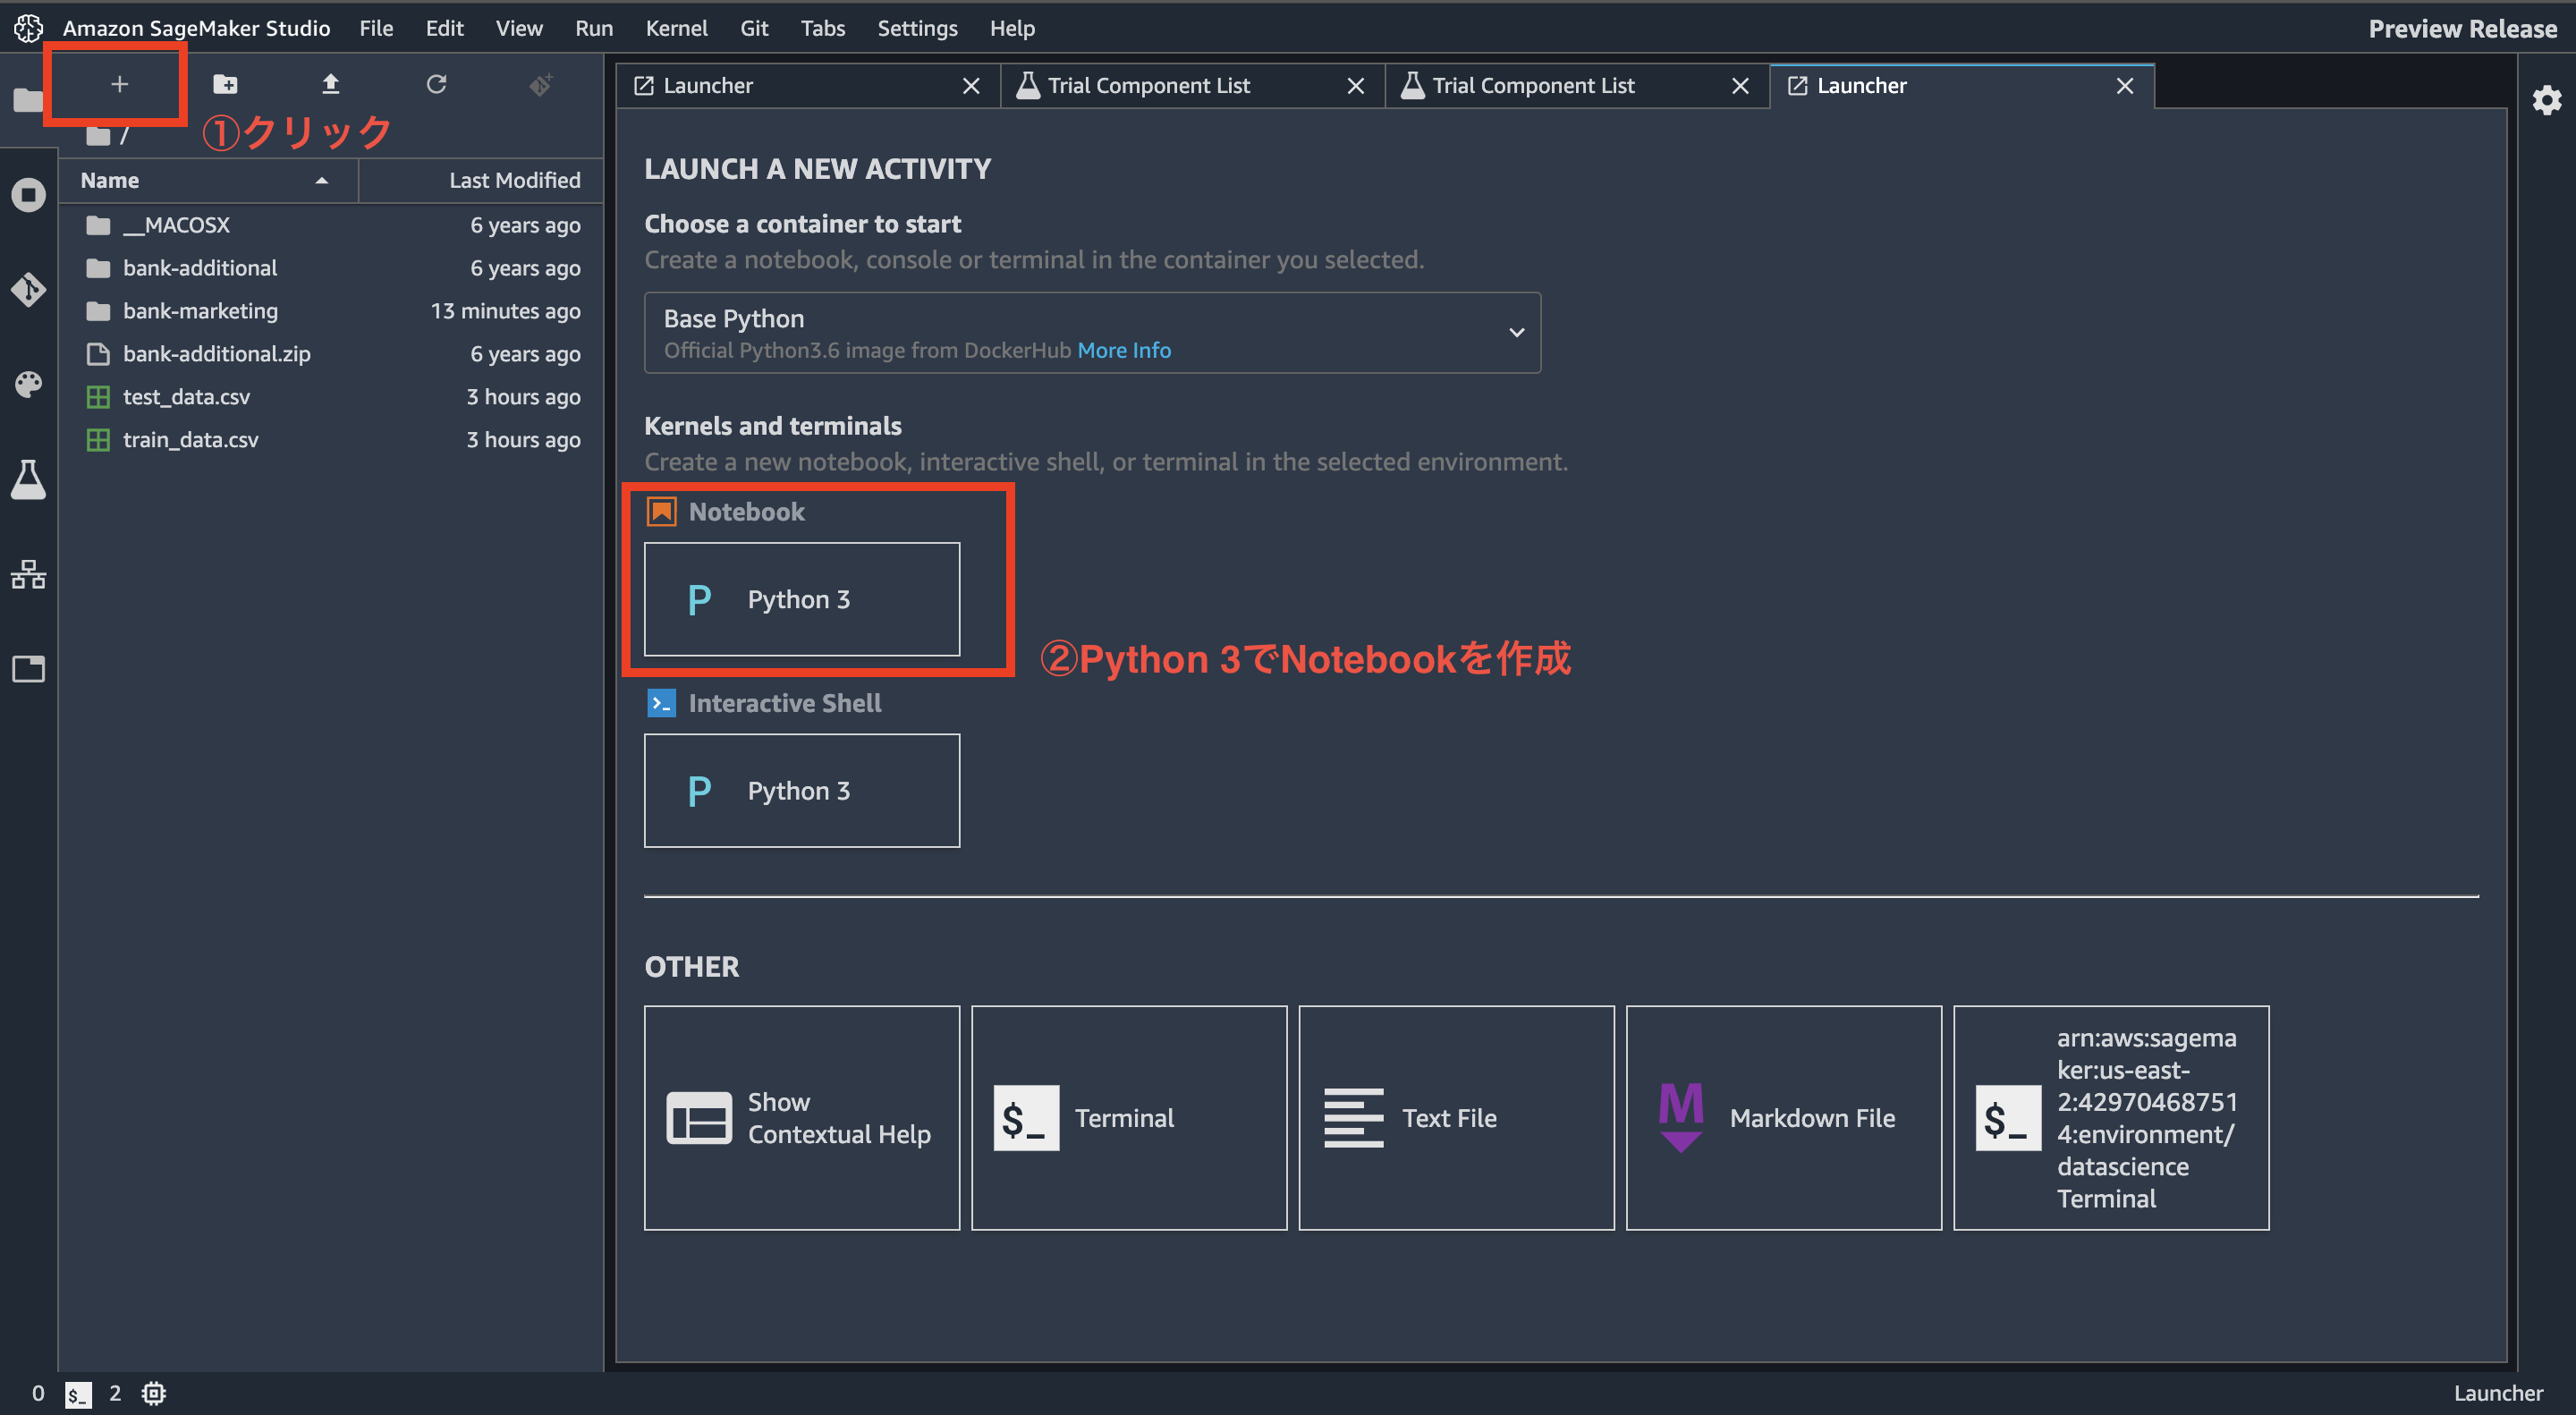Refresh the file list
Image resolution: width=2576 pixels, height=1415 pixels.
(436, 84)
